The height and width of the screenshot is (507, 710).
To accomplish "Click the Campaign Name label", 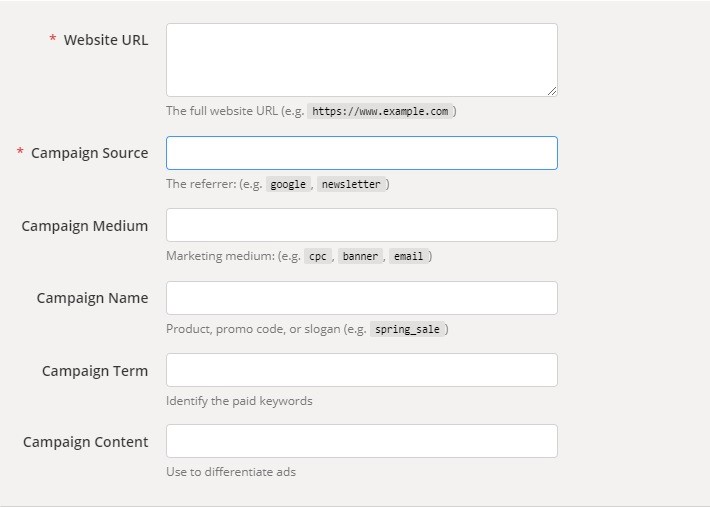I will [x=92, y=298].
